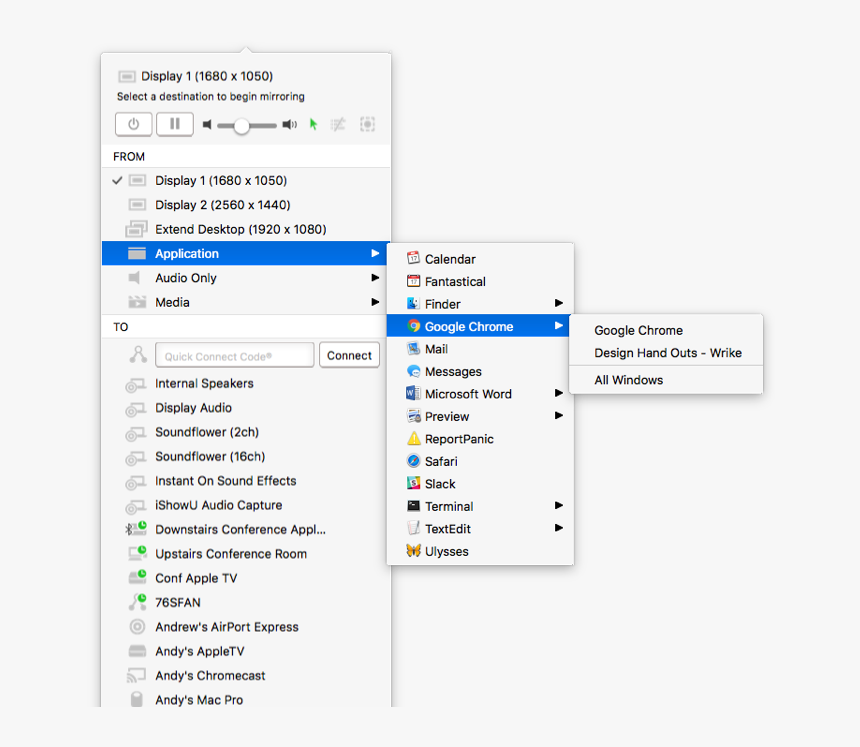Click the Audio Only speaker icon
The image size is (860, 747).
(135, 278)
